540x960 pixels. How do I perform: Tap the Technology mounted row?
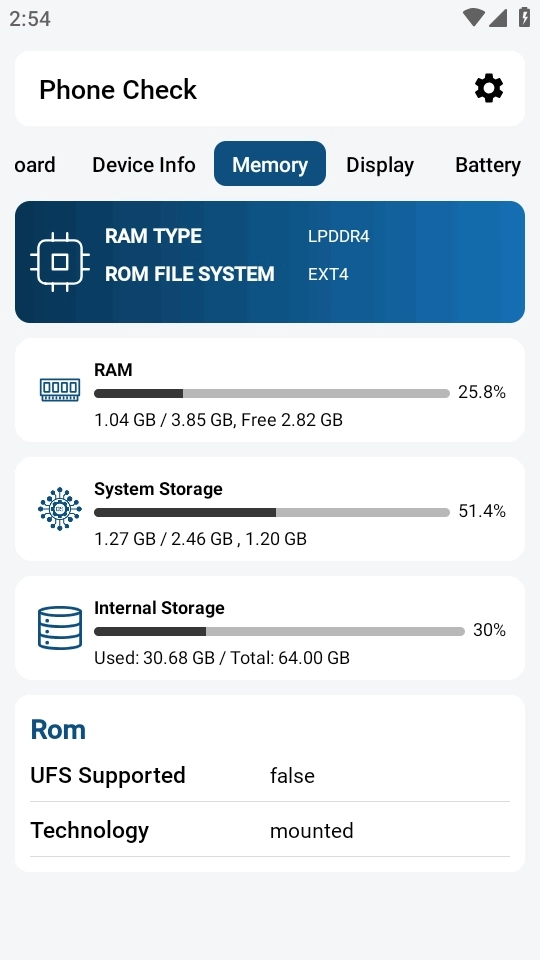point(270,830)
